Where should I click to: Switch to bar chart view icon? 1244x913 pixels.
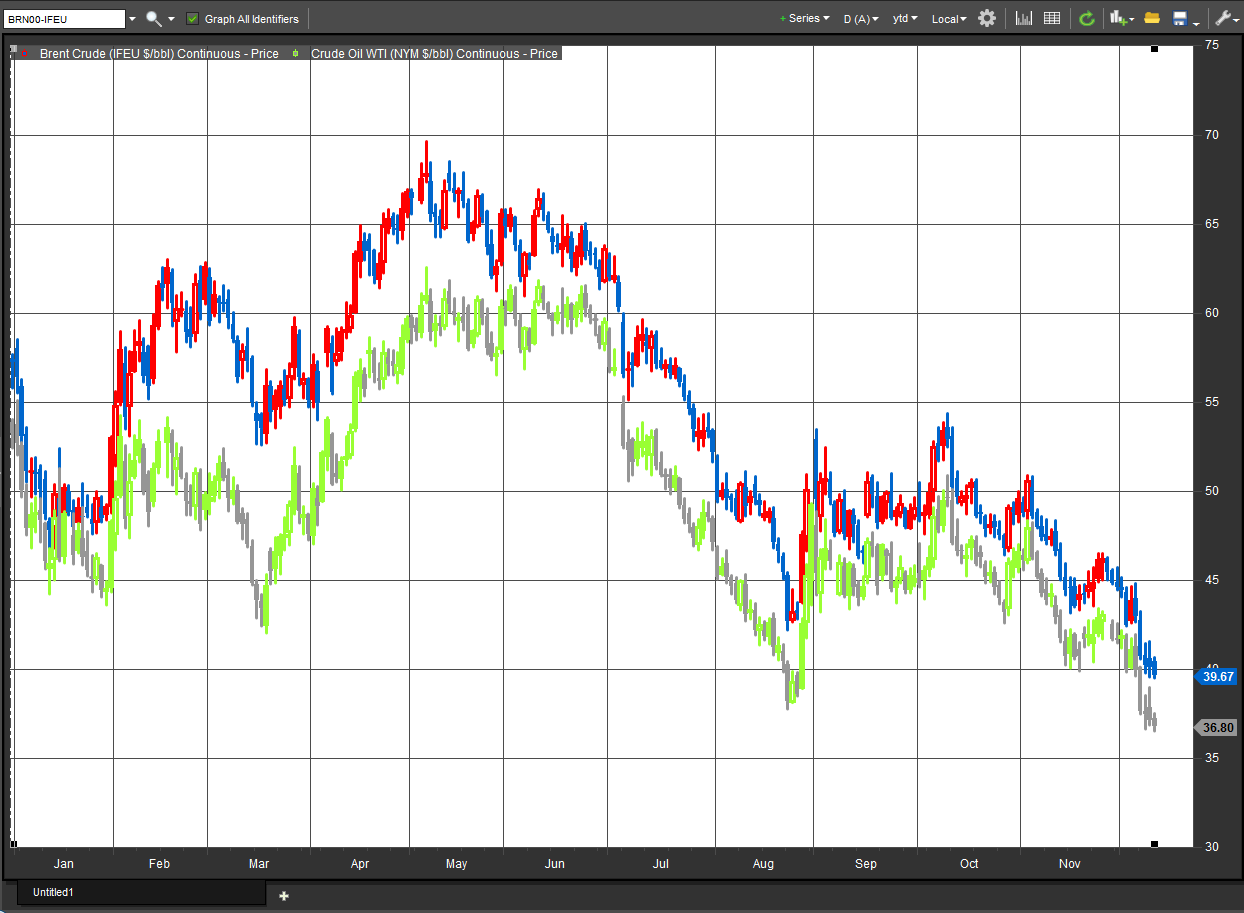click(x=1024, y=19)
